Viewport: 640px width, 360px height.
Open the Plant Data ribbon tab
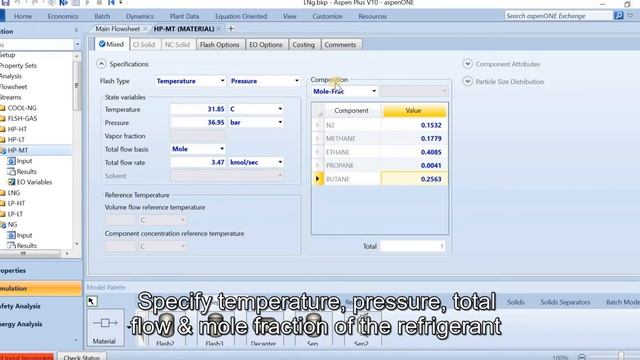pyautogui.click(x=184, y=16)
